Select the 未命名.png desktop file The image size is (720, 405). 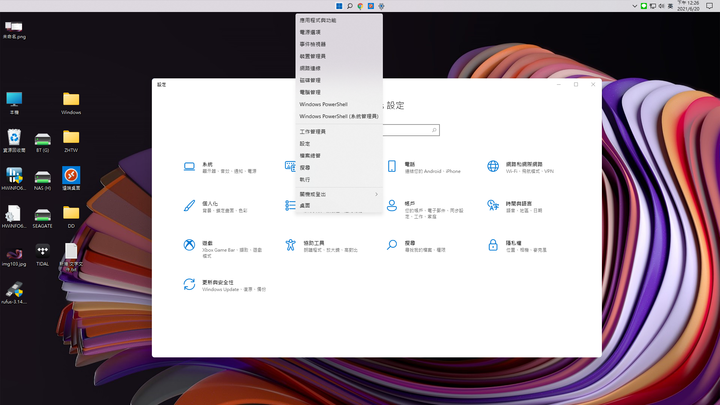(x=14, y=30)
